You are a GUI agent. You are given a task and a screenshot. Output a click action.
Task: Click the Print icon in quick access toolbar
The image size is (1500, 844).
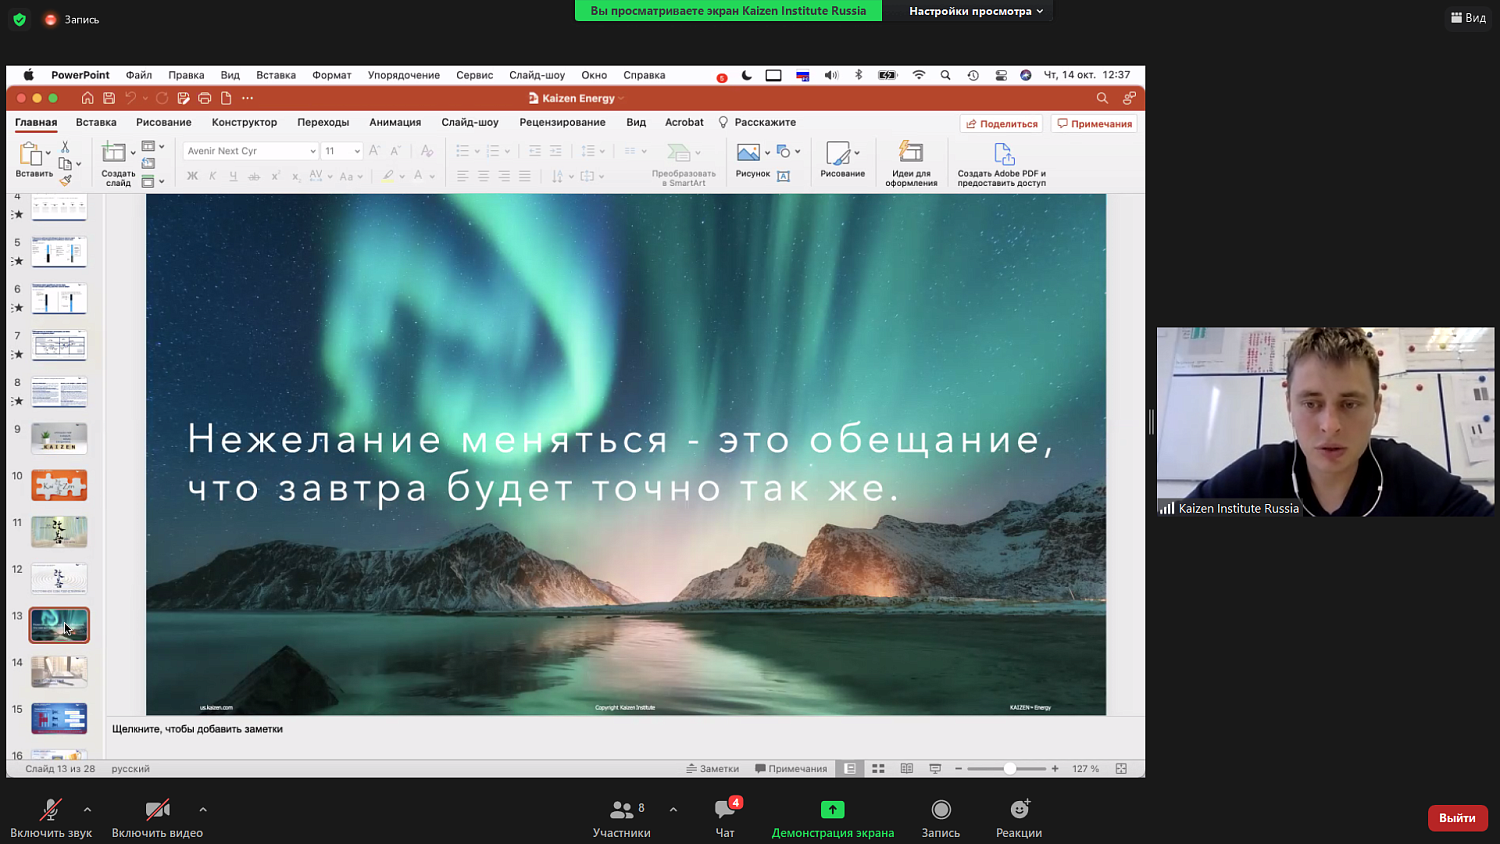[x=205, y=98]
